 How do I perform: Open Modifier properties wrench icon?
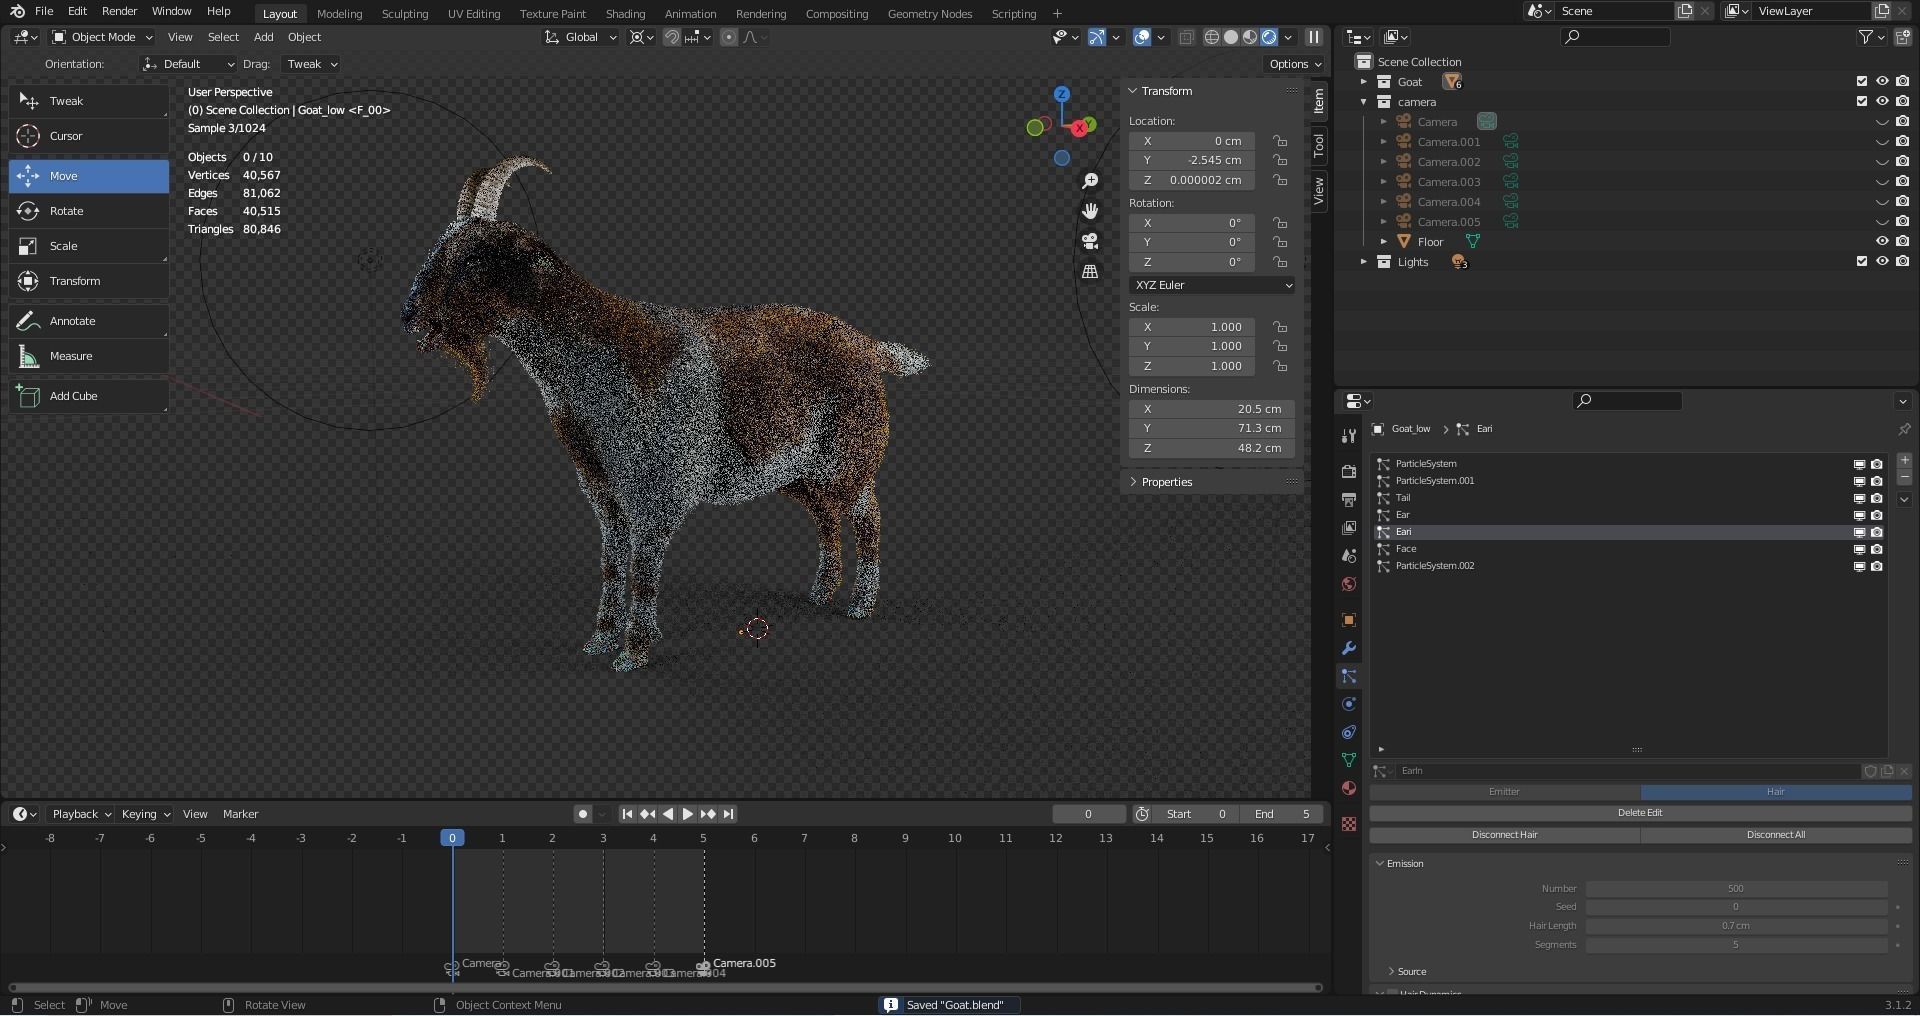[1349, 648]
